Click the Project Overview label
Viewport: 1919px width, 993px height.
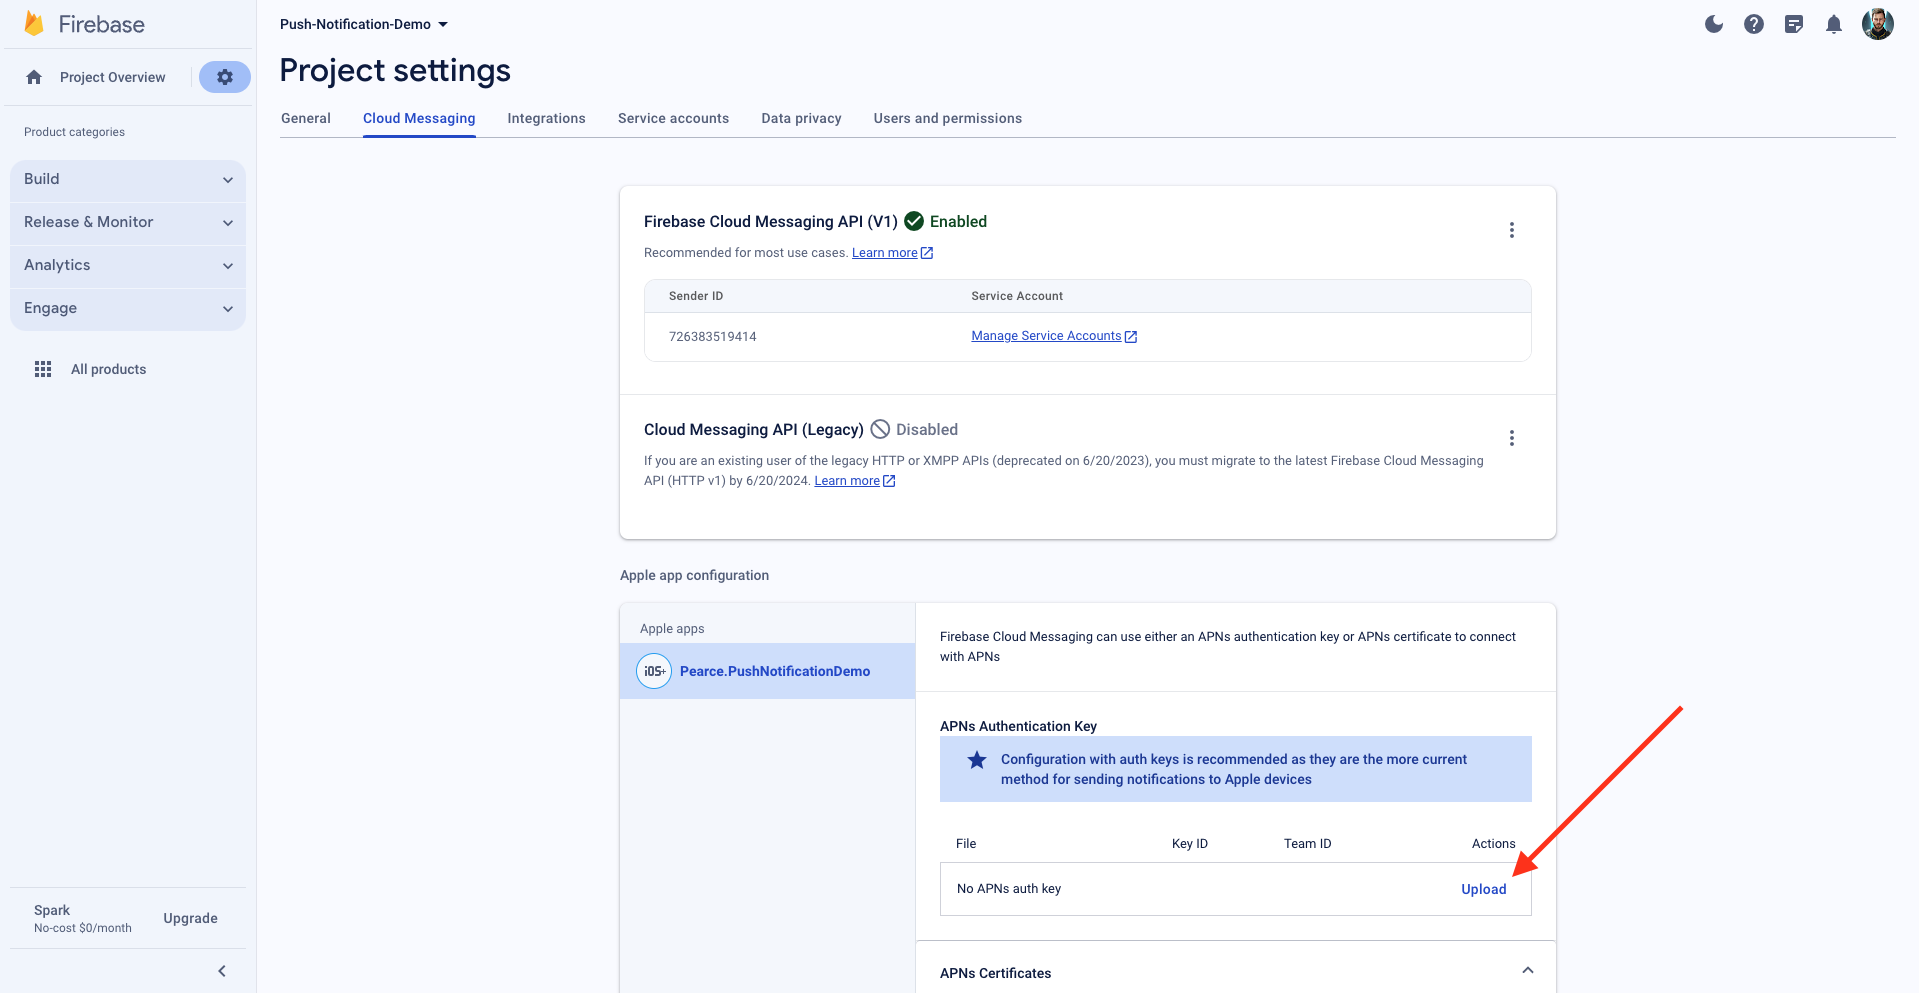tap(113, 77)
